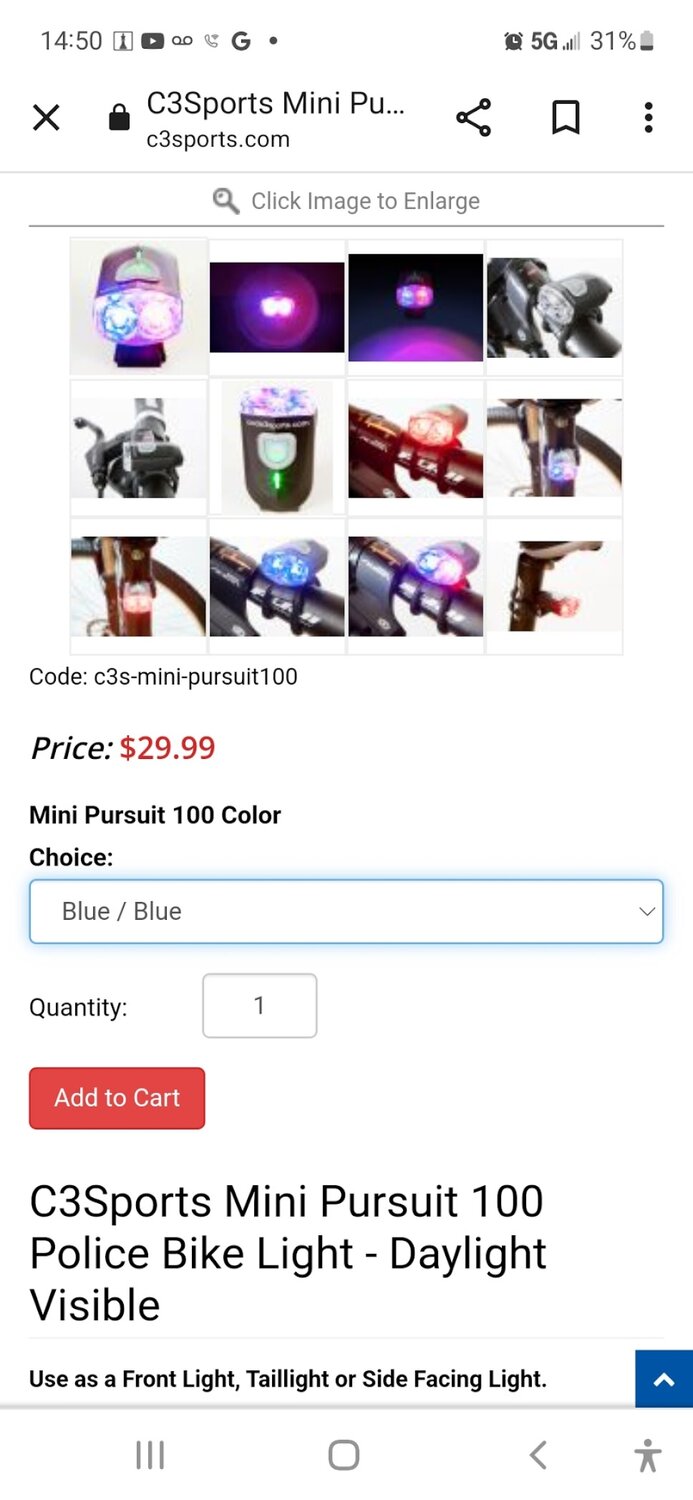The height and width of the screenshot is (1500, 693).
Task: Click the dropdown chevron on color choice
Action: pyautogui.click(x=647, y=911)
